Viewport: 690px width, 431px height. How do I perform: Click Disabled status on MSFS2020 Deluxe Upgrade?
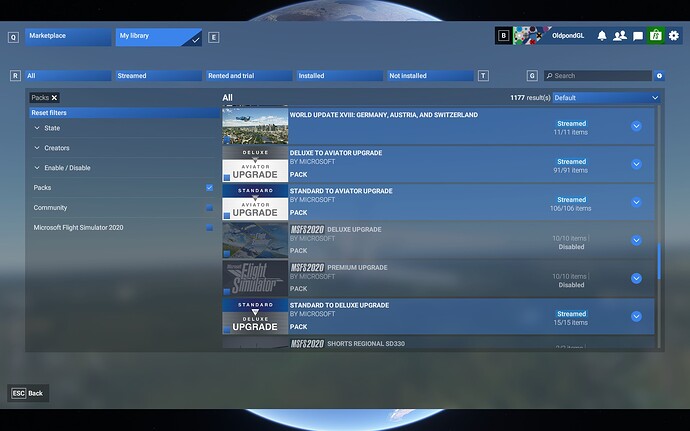point(571,247)
